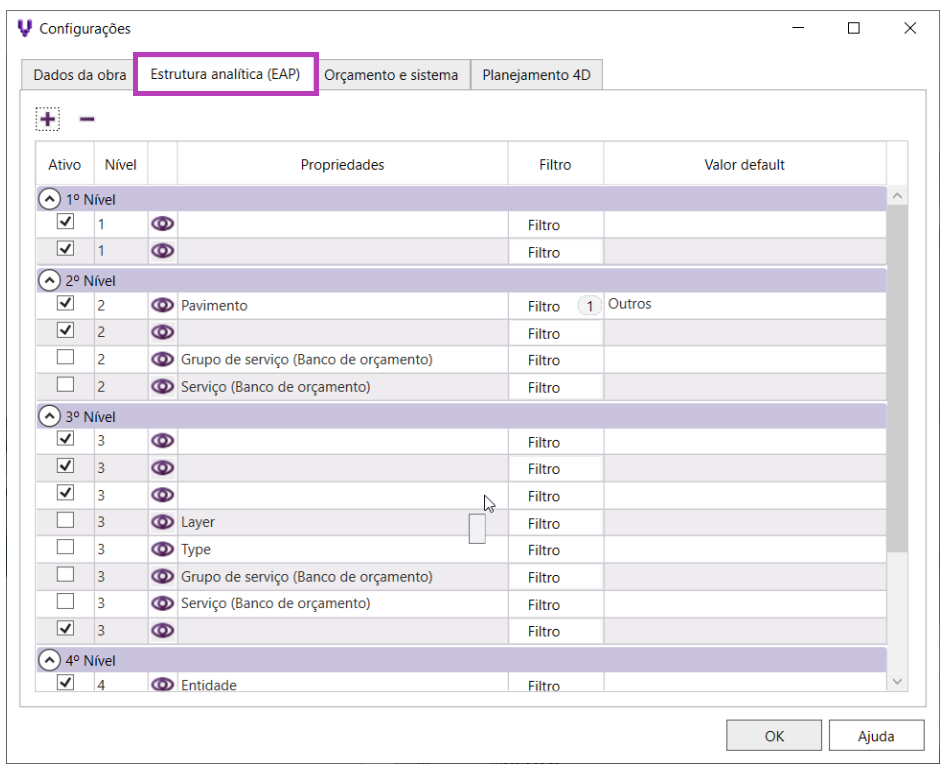Click the Configurações app logo icon
Screen dimensions: 949x774
(25, 29)
